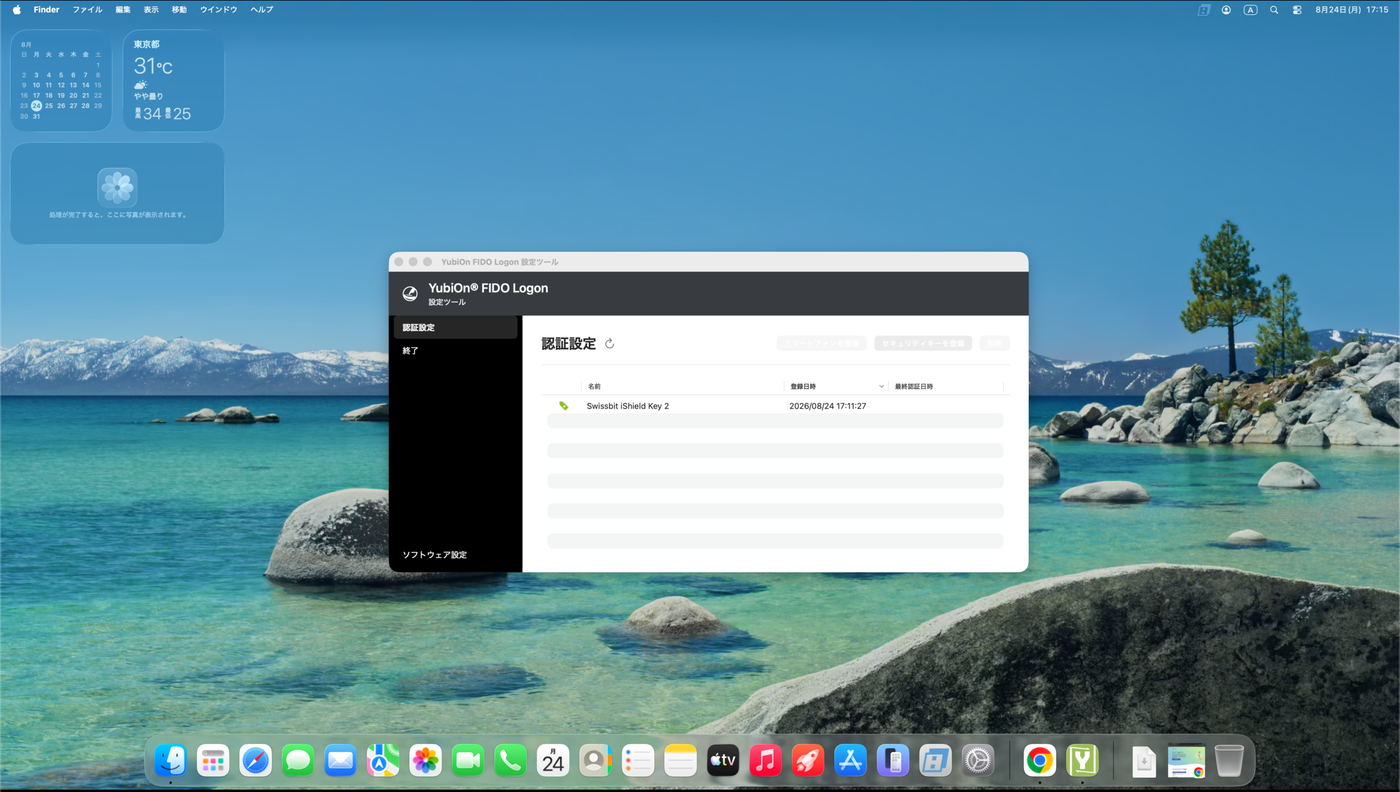Open Safari from the Dock

[x=256, y=761]
